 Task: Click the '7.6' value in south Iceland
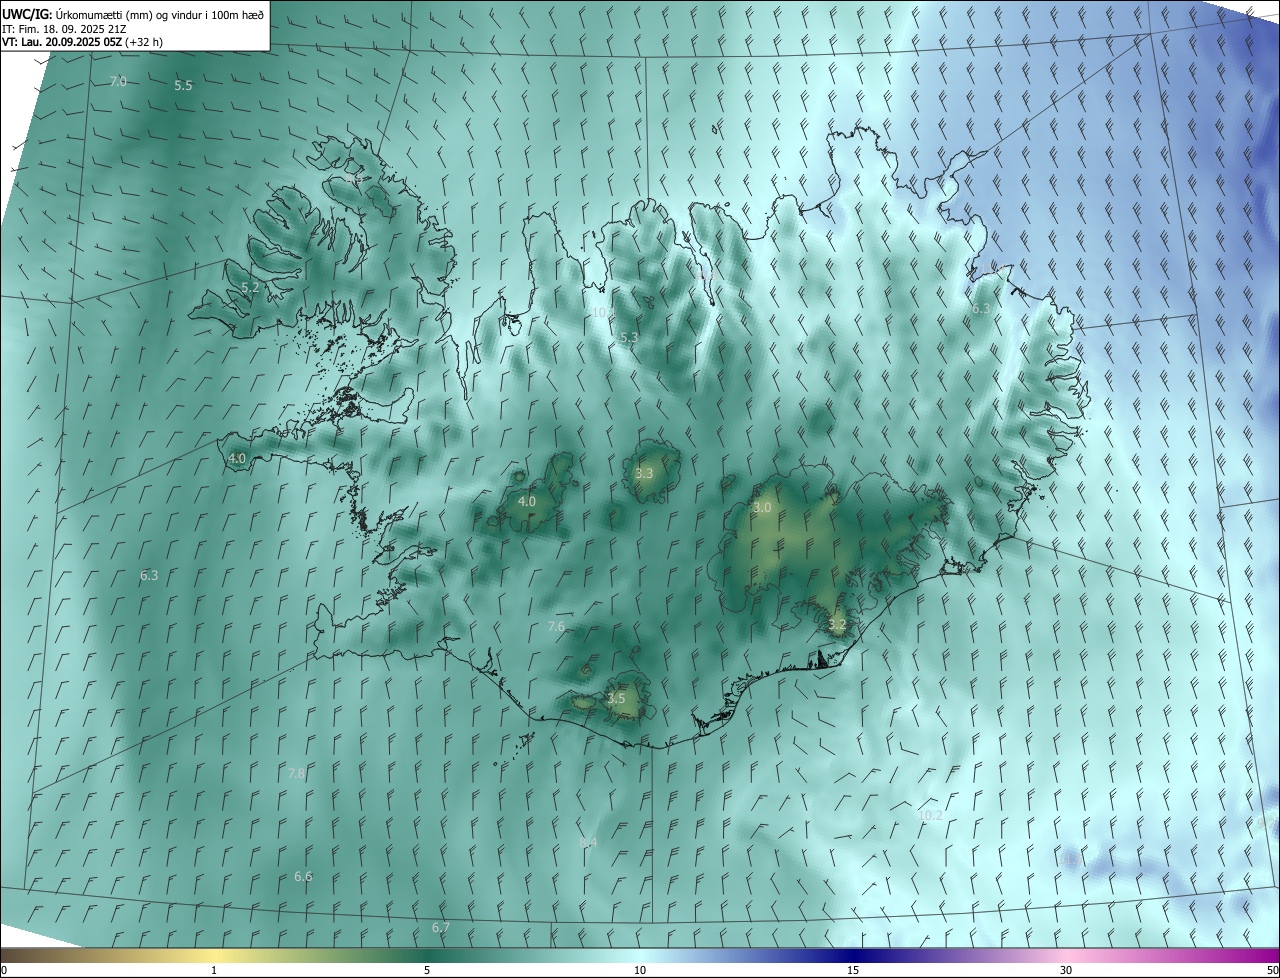pyautogui.click(x=556, y=626)
